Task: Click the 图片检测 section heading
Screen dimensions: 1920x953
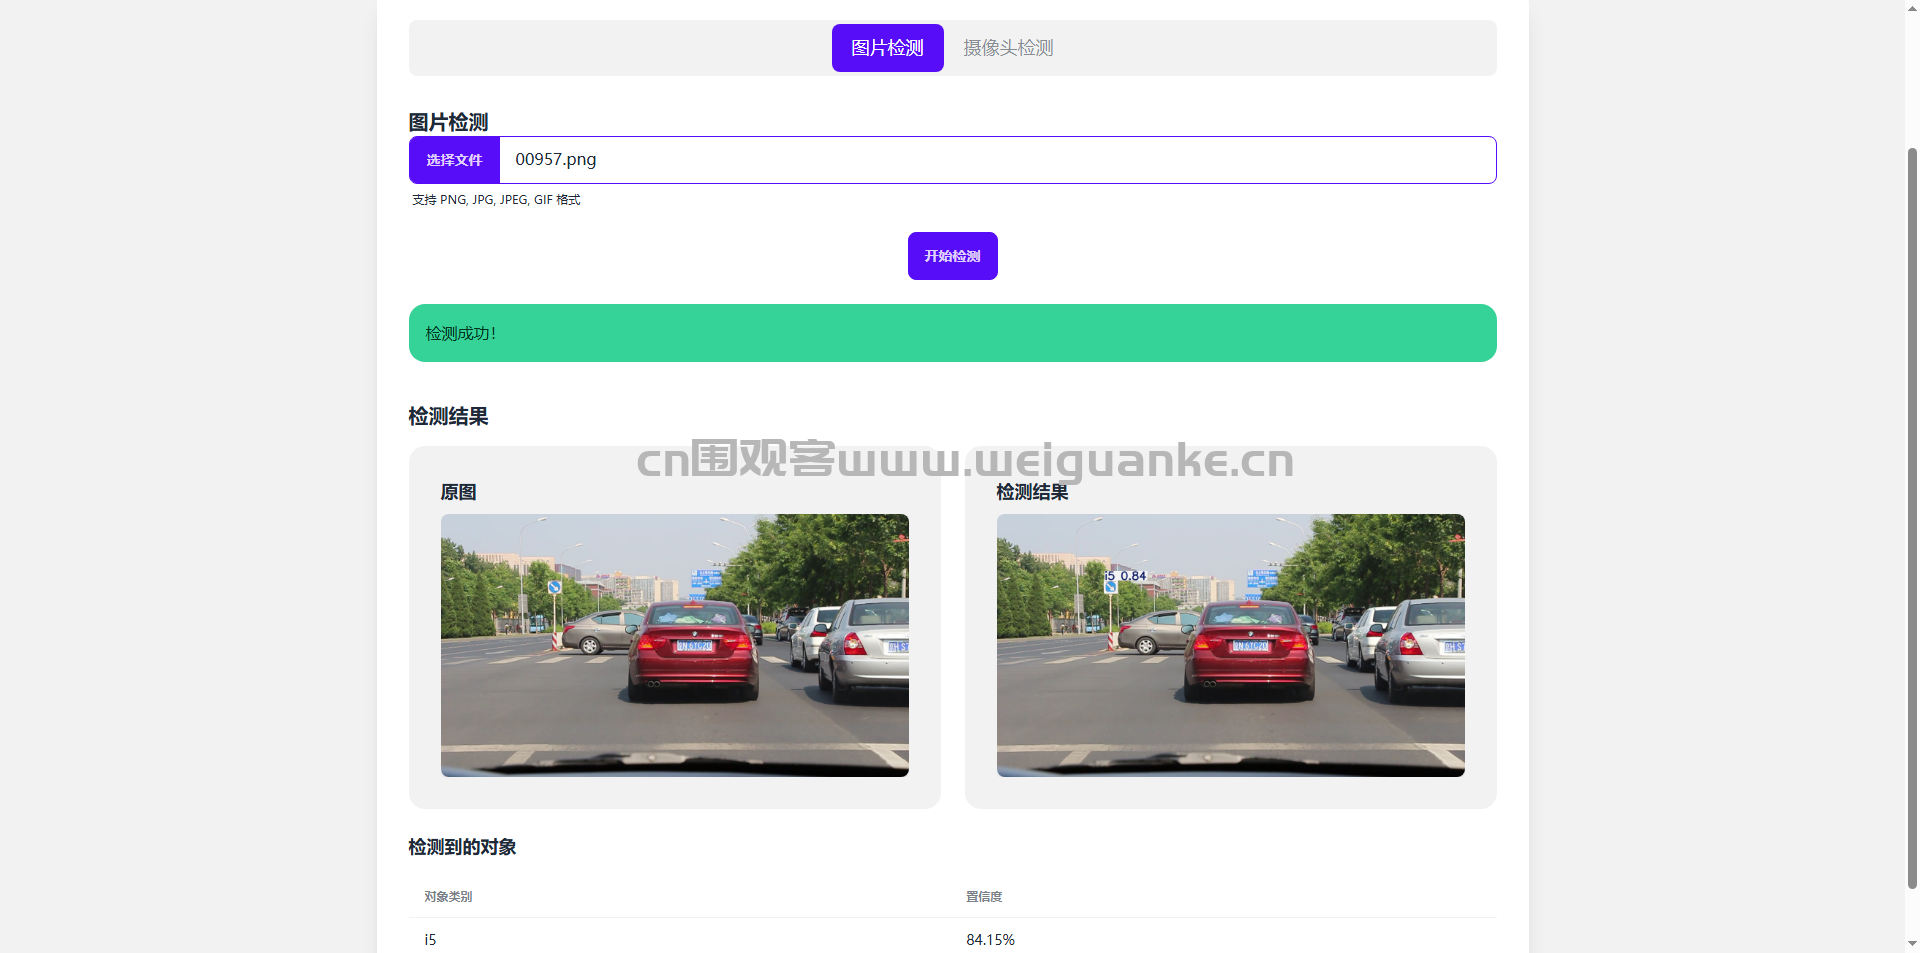Action: point(448,122)
